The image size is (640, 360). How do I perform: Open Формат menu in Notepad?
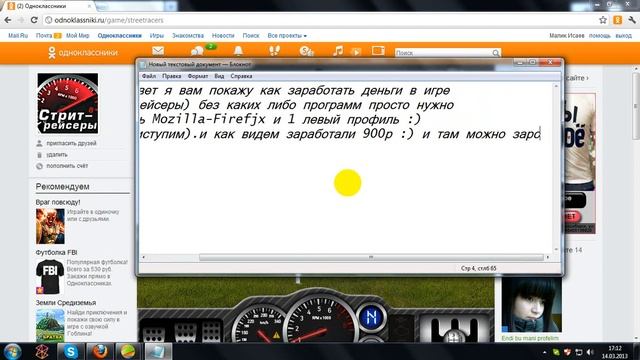coord(198,76)
